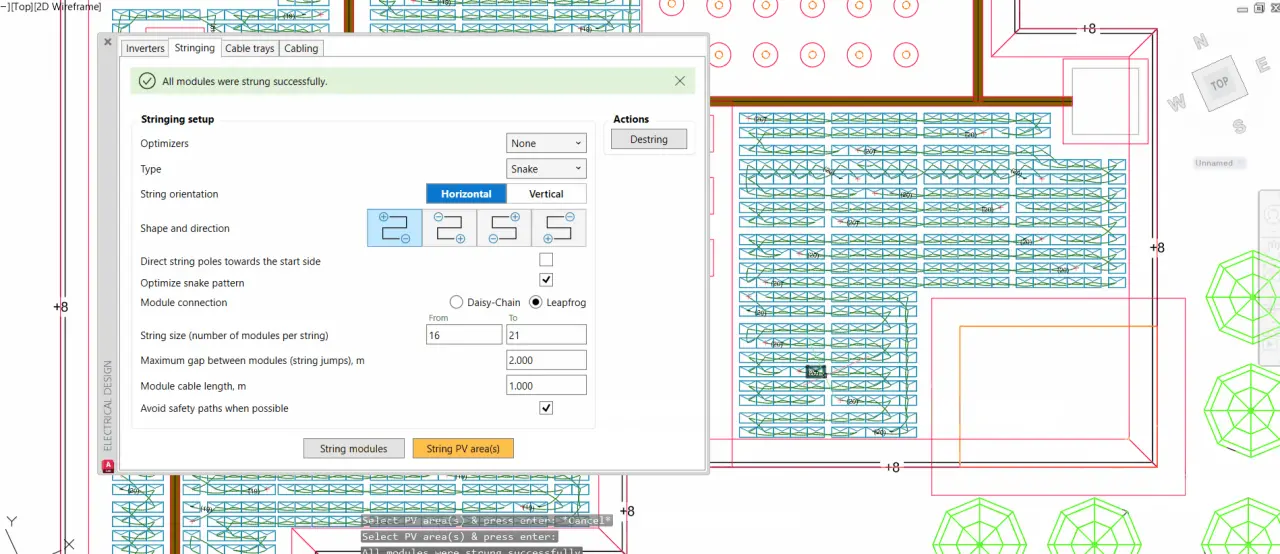Screen dimensions: 1280x554
Task: Close the Electrical Design palette
Action: pos(108,42)
